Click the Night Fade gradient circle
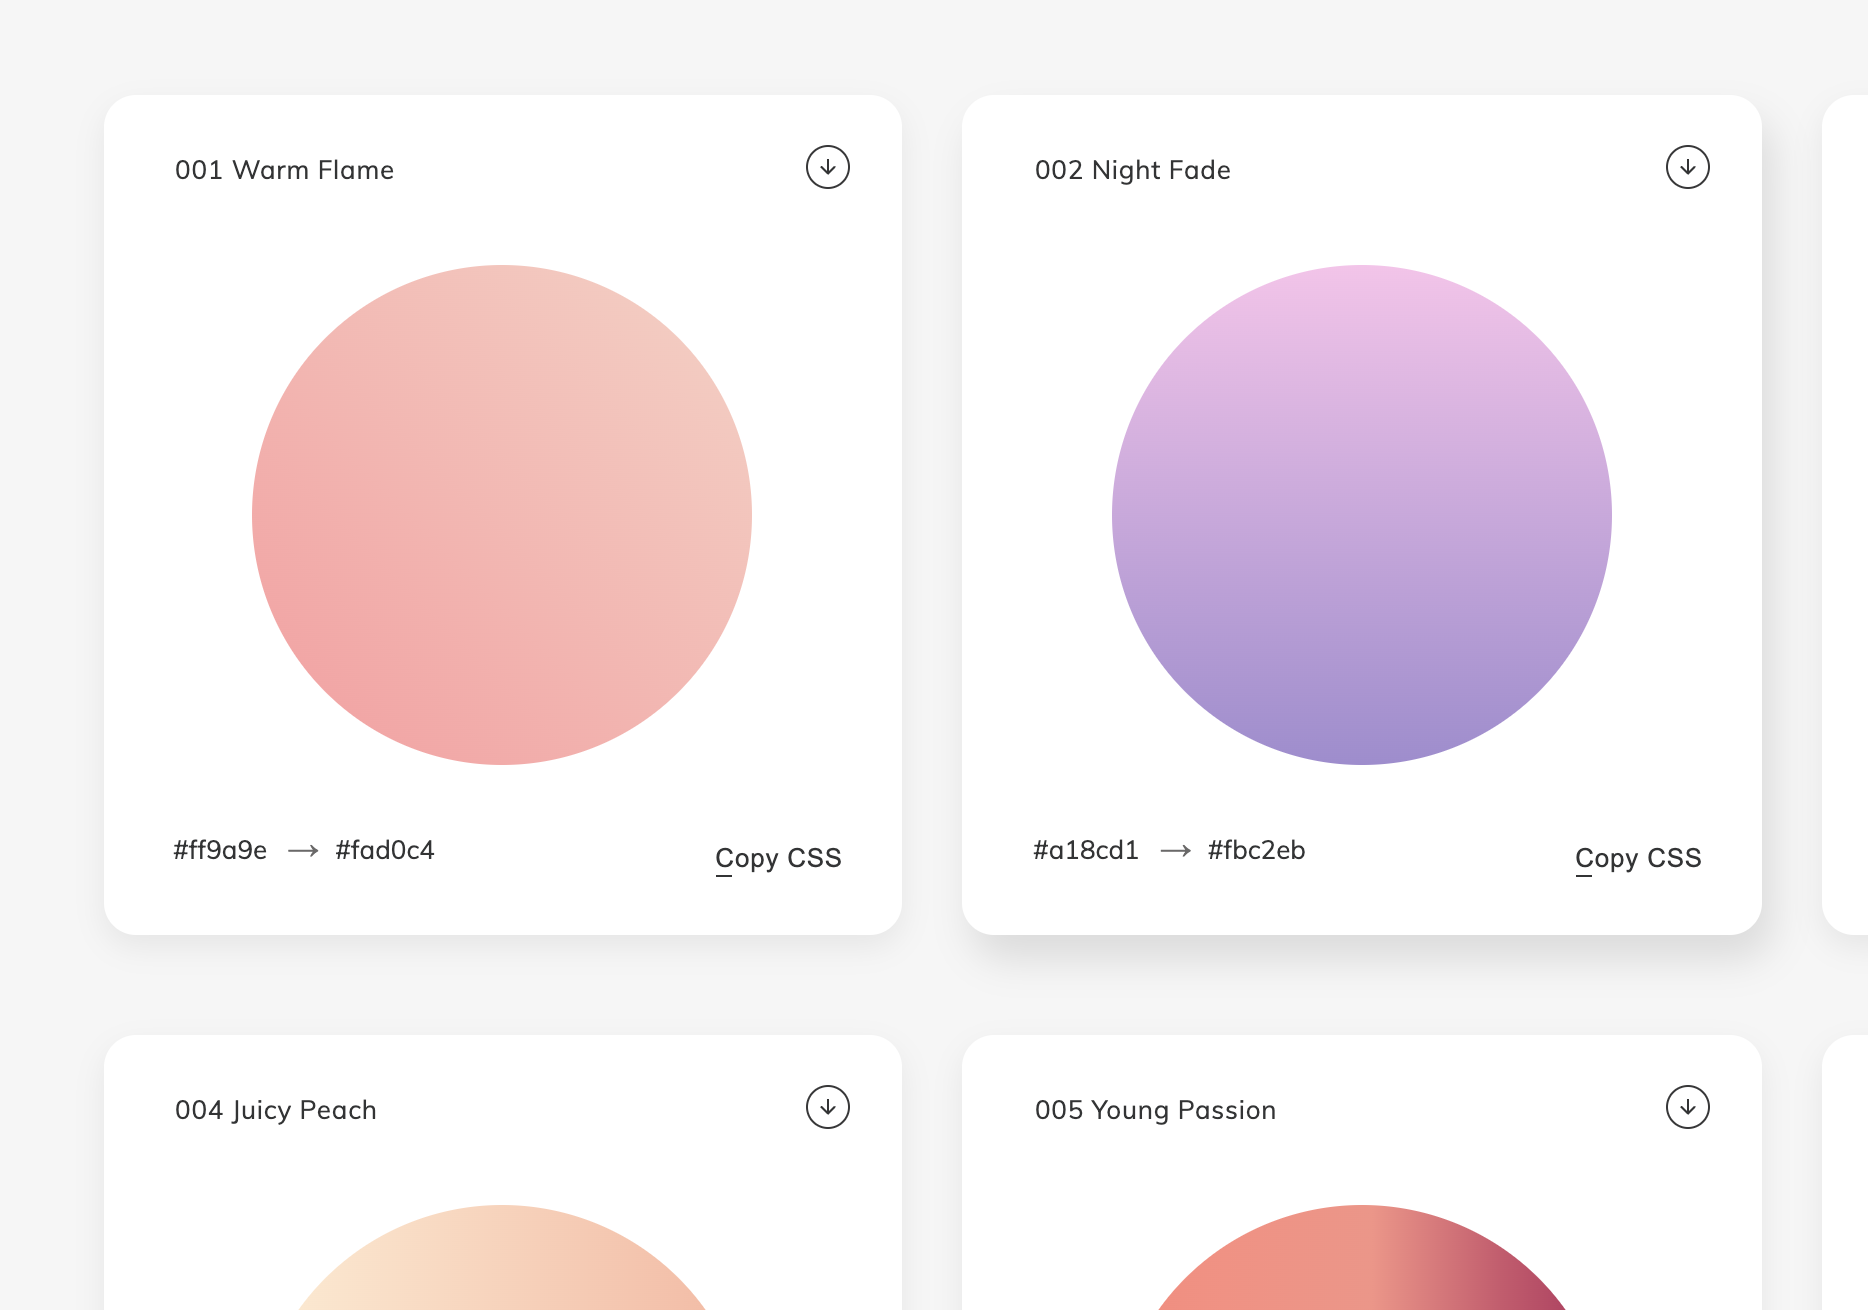 (1362, 515)
